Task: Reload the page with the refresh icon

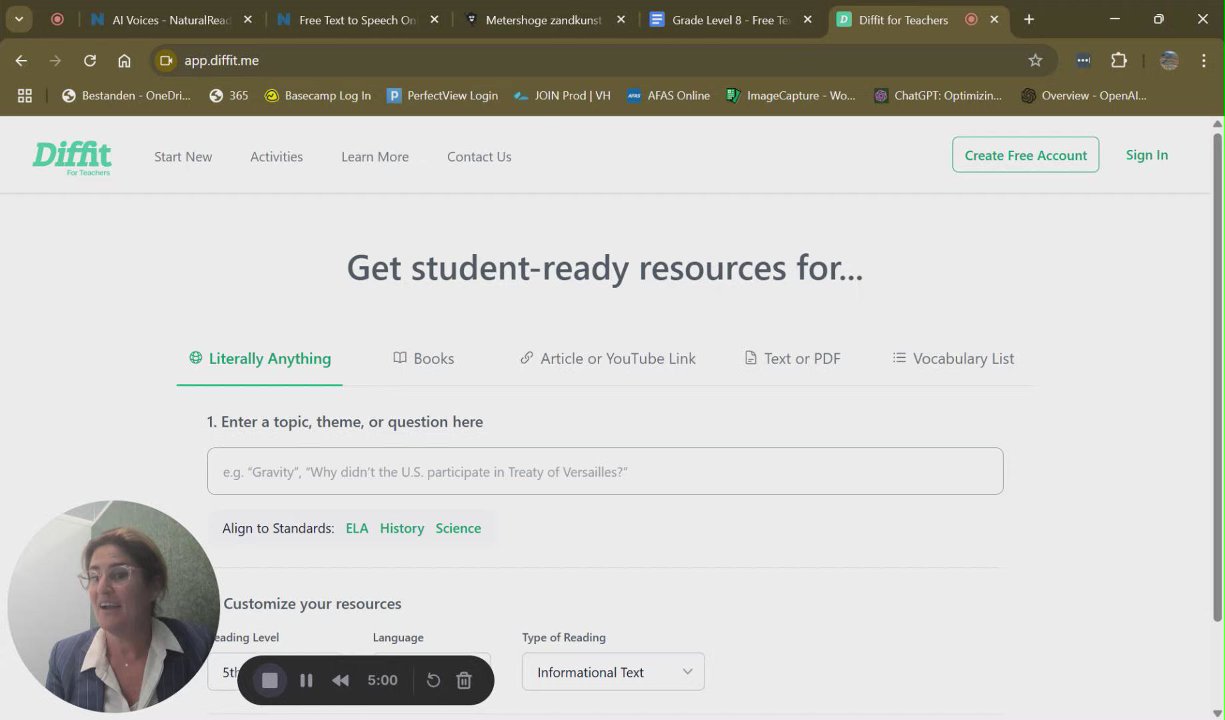Action: (90, 60)
